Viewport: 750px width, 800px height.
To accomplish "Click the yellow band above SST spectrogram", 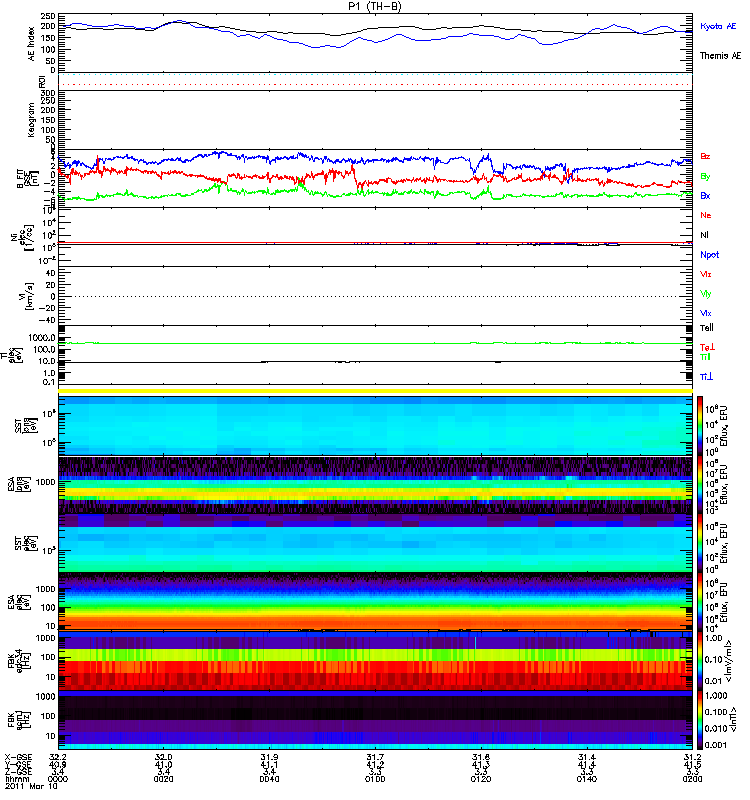I will point(375,391).
